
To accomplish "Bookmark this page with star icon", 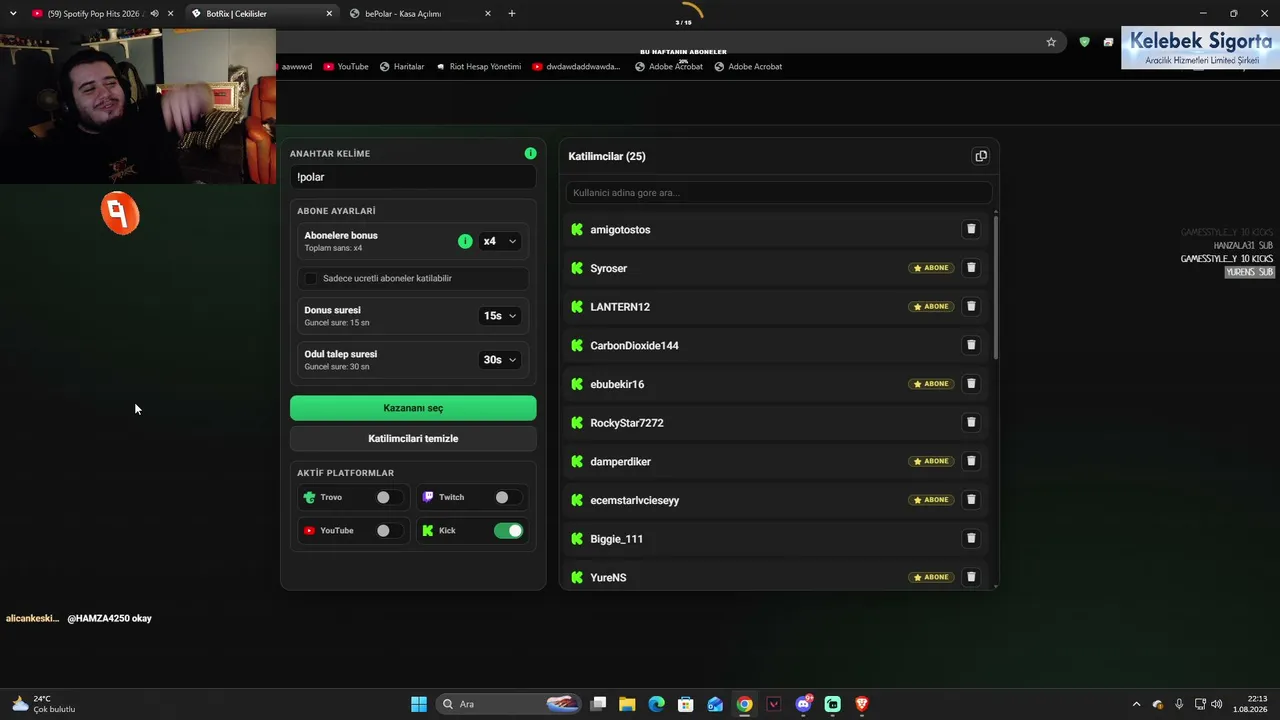I will coord(1051,42).
